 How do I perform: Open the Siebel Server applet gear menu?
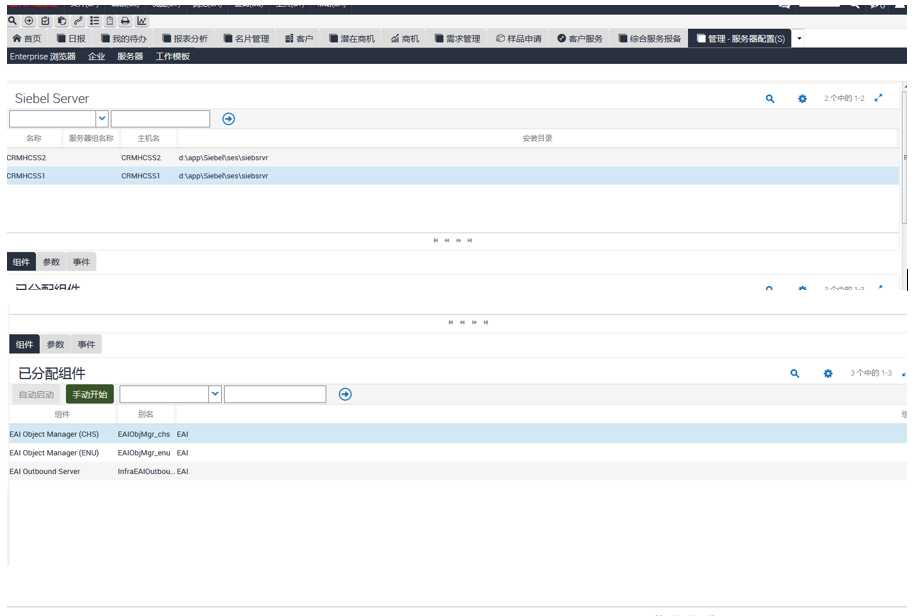click(802, 99)
